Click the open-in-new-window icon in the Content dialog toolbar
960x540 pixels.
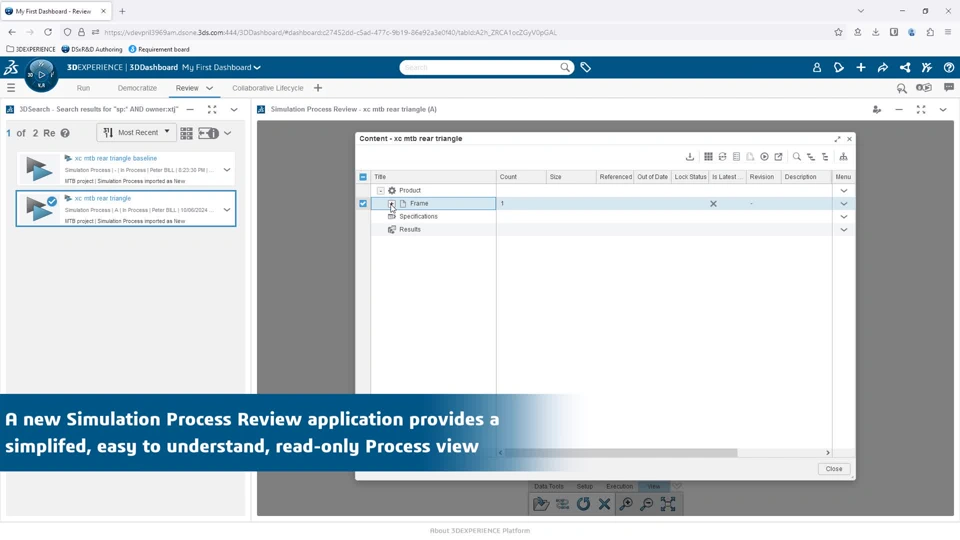[778, 157]
